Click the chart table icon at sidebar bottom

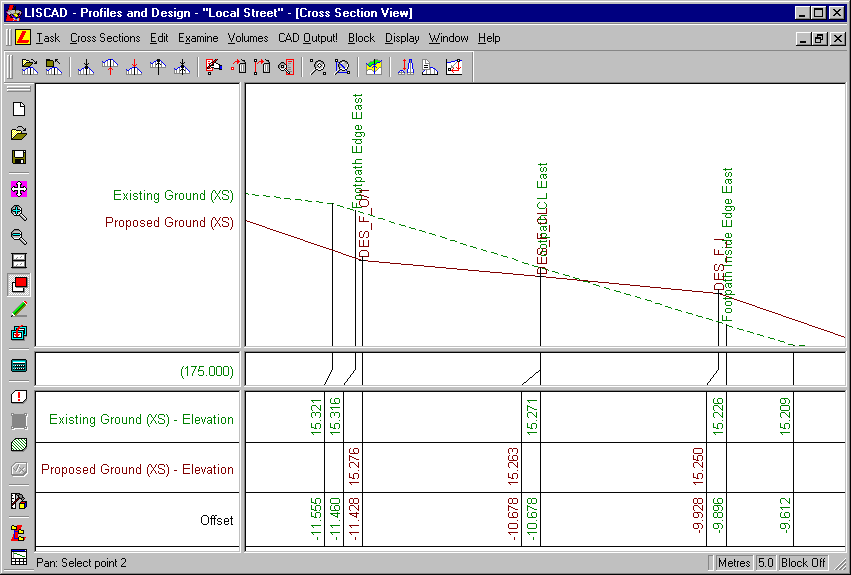tap(19, 557)
